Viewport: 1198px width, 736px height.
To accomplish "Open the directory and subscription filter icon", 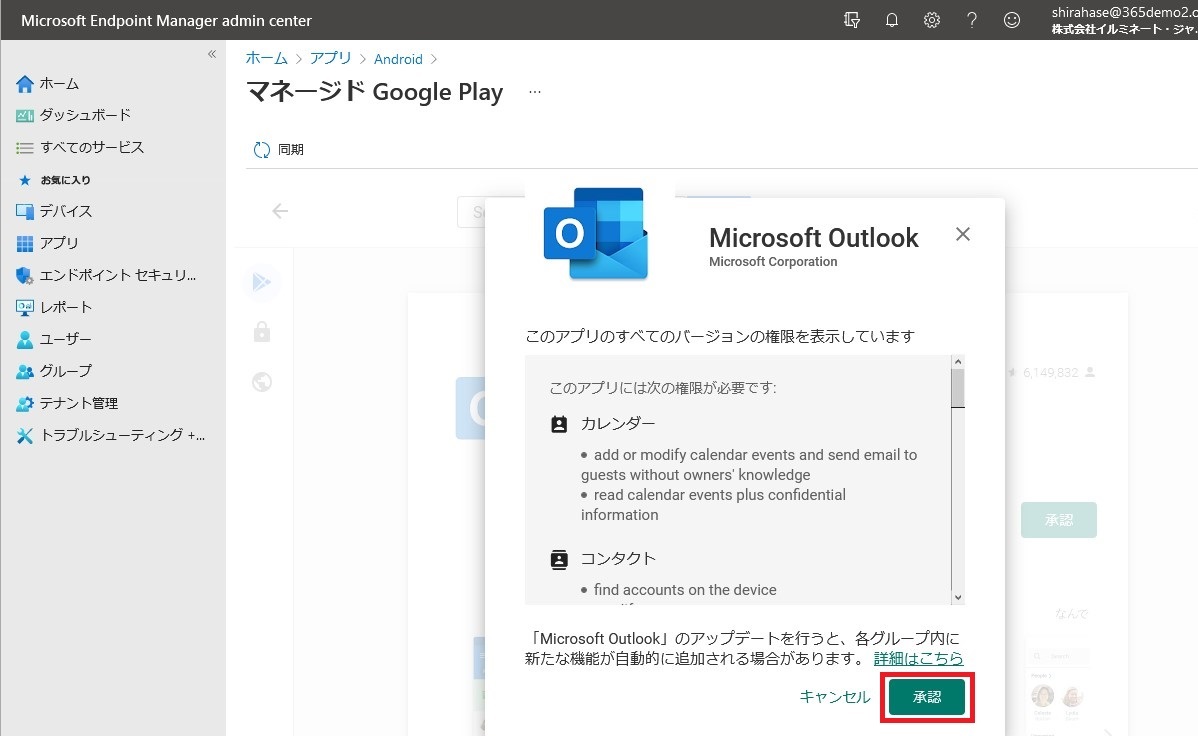I will (x=852, y=21).
